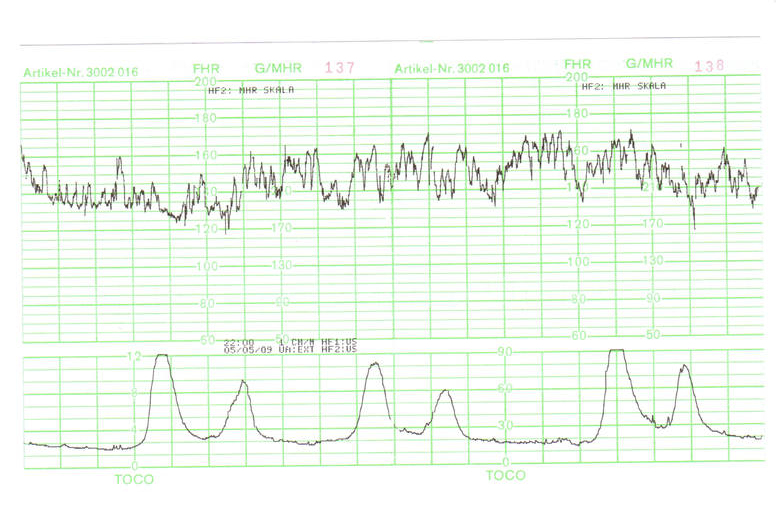
Task: Click the right 'HF2: MHR SKALA' annotation
Action: 623,86
